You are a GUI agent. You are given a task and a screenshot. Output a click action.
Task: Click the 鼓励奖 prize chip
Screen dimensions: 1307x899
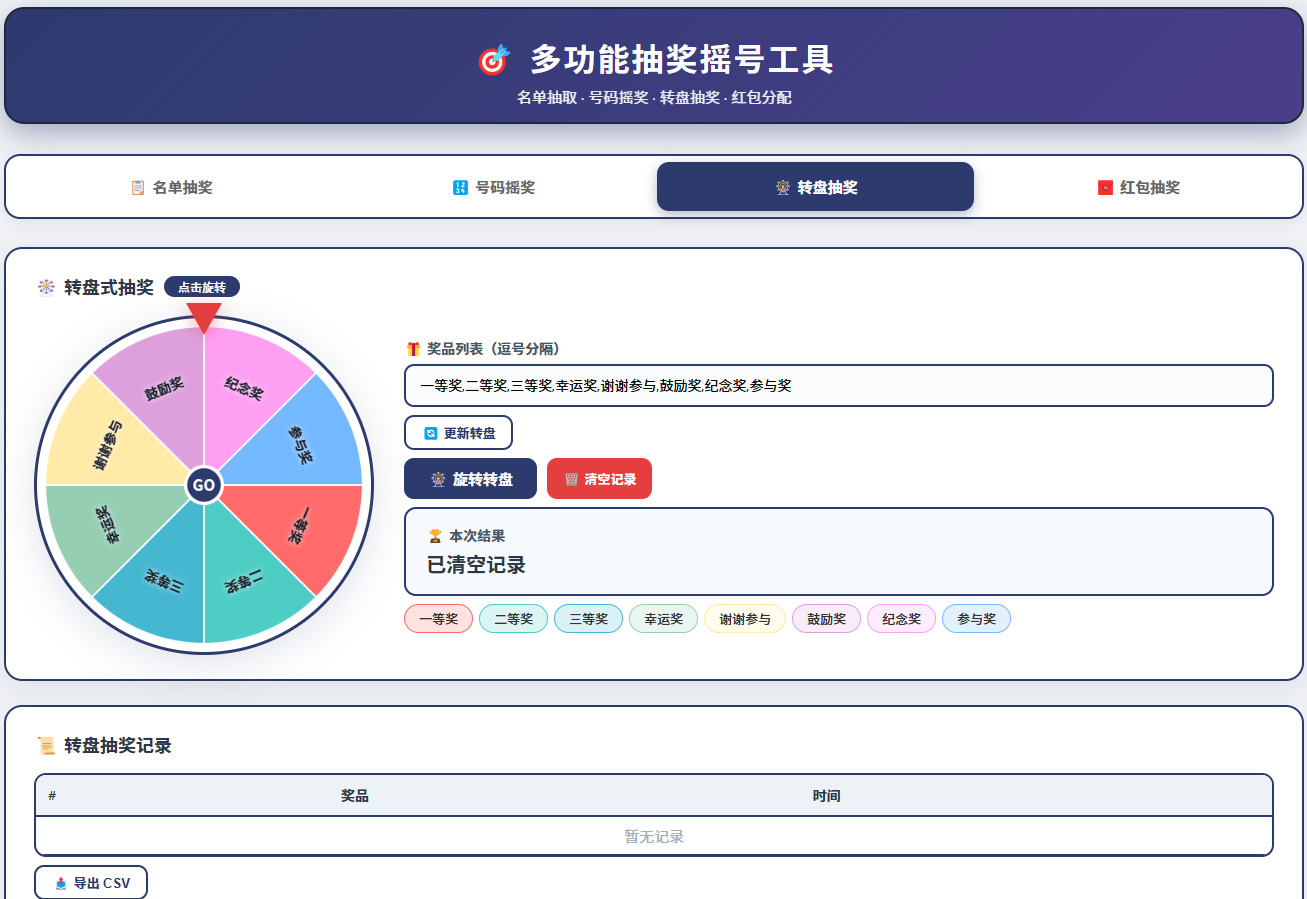tap(826, 619)
